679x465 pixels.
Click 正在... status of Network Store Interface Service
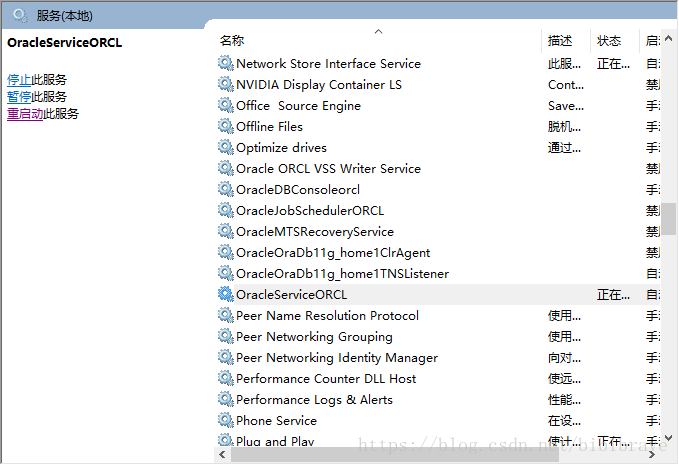pos(613,64)
